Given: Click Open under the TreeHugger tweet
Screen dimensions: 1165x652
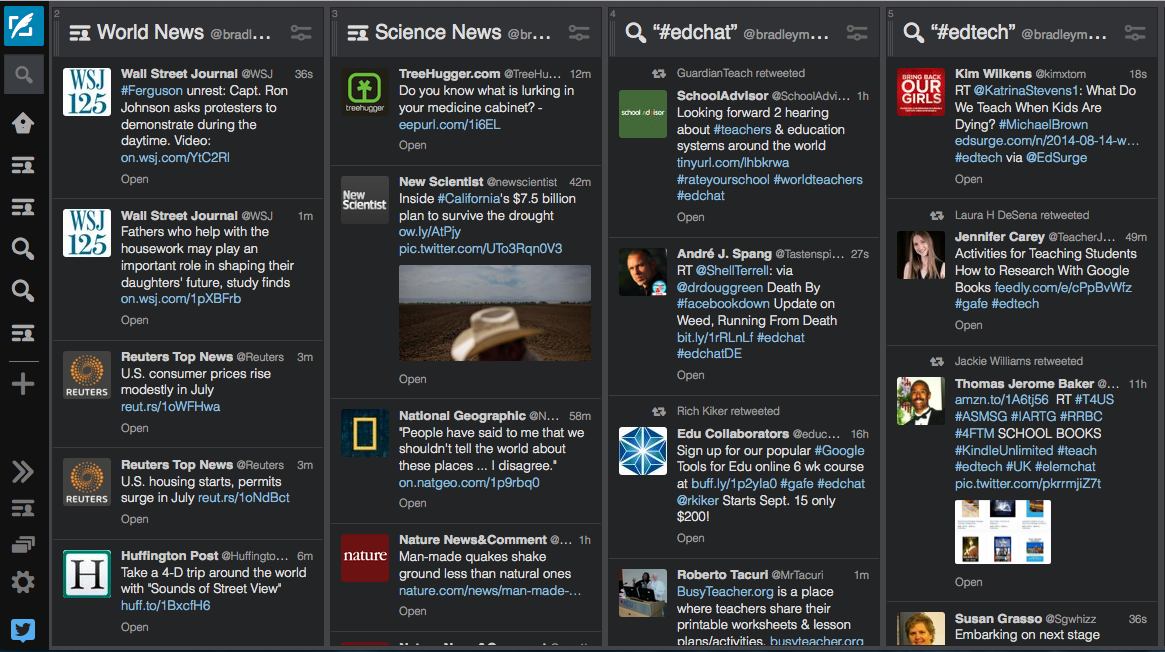Looking at the screenshot, I should 413,145.
